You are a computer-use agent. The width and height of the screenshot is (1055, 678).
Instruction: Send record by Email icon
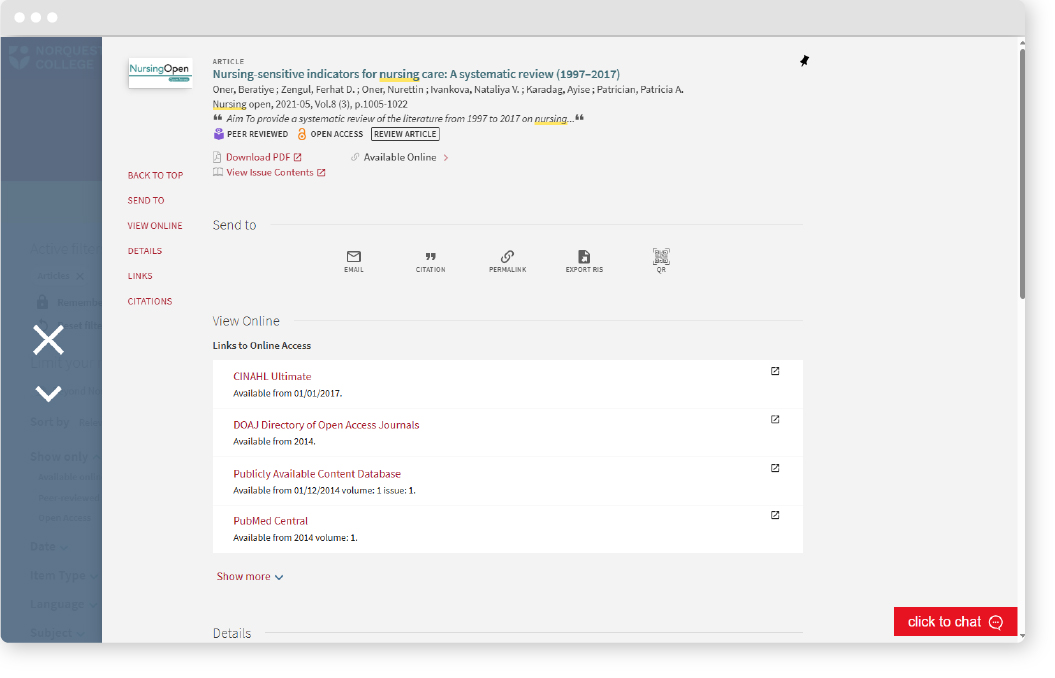(354, 261)
